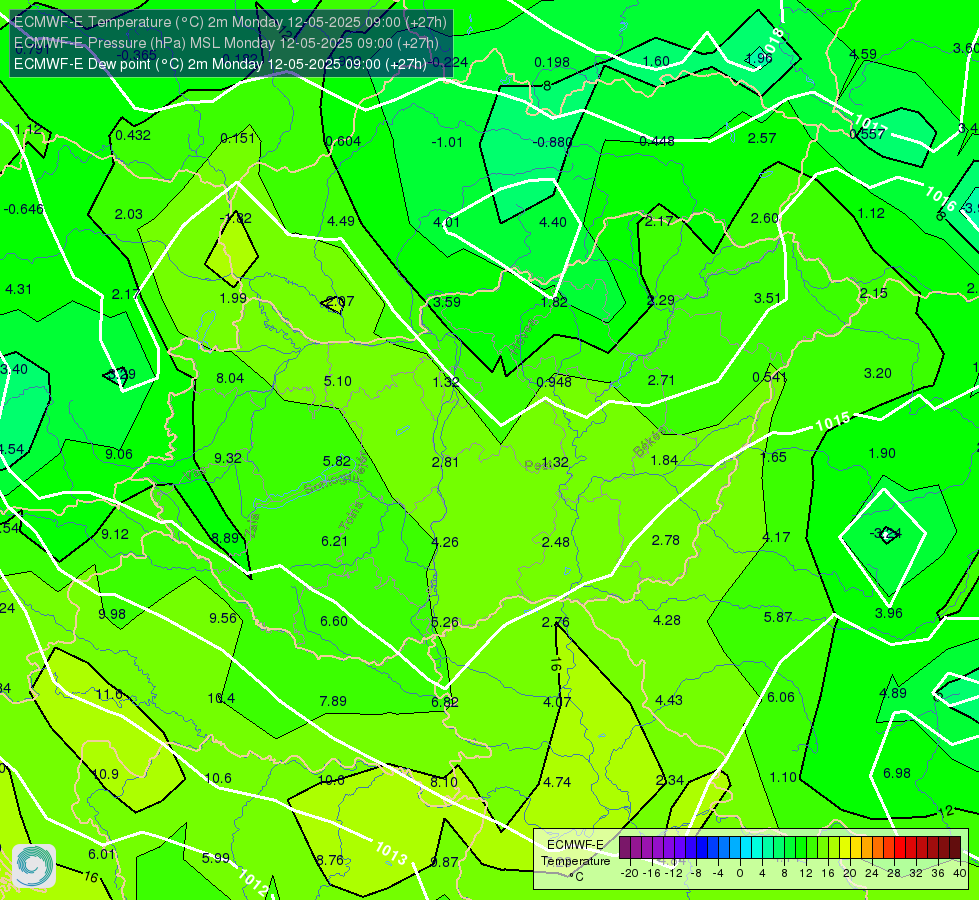Click the 1013 isobar label

pos(391,853)
